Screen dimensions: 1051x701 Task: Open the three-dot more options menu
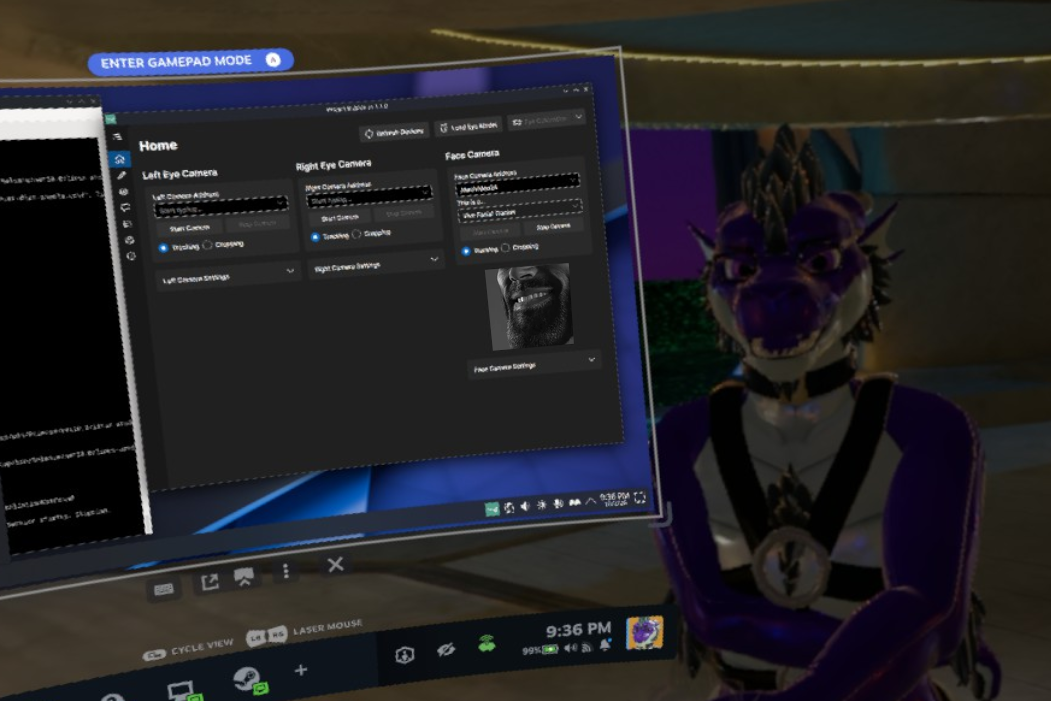point(286,571)
